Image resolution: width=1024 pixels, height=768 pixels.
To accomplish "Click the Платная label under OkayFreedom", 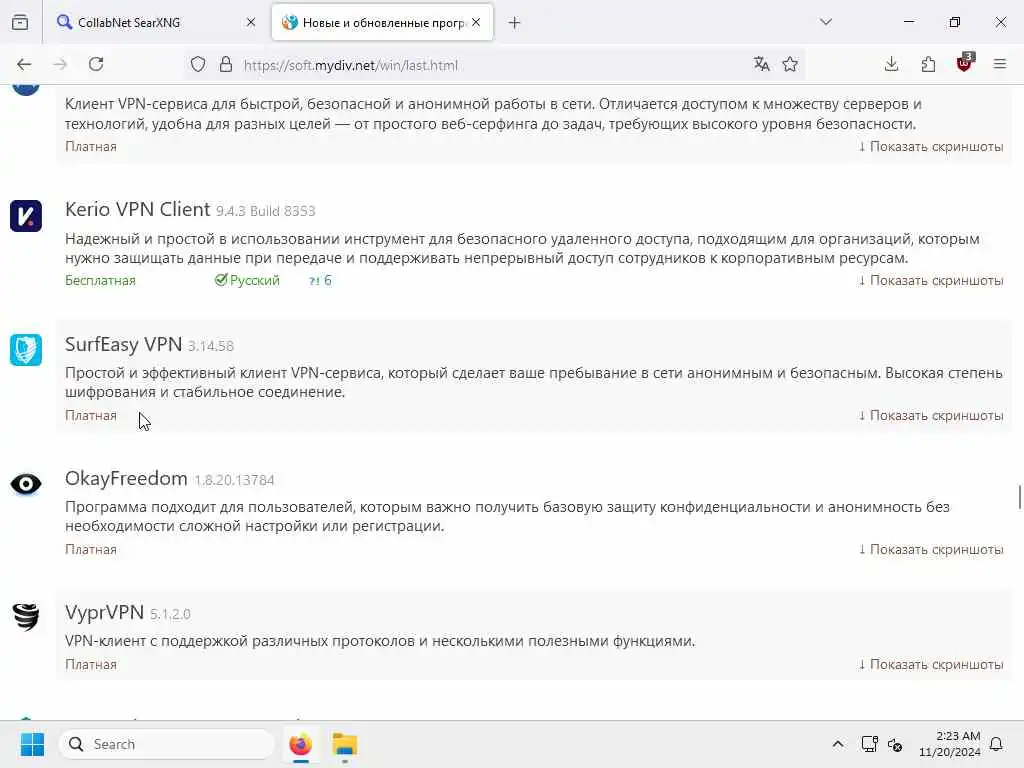I will point(91,549).
